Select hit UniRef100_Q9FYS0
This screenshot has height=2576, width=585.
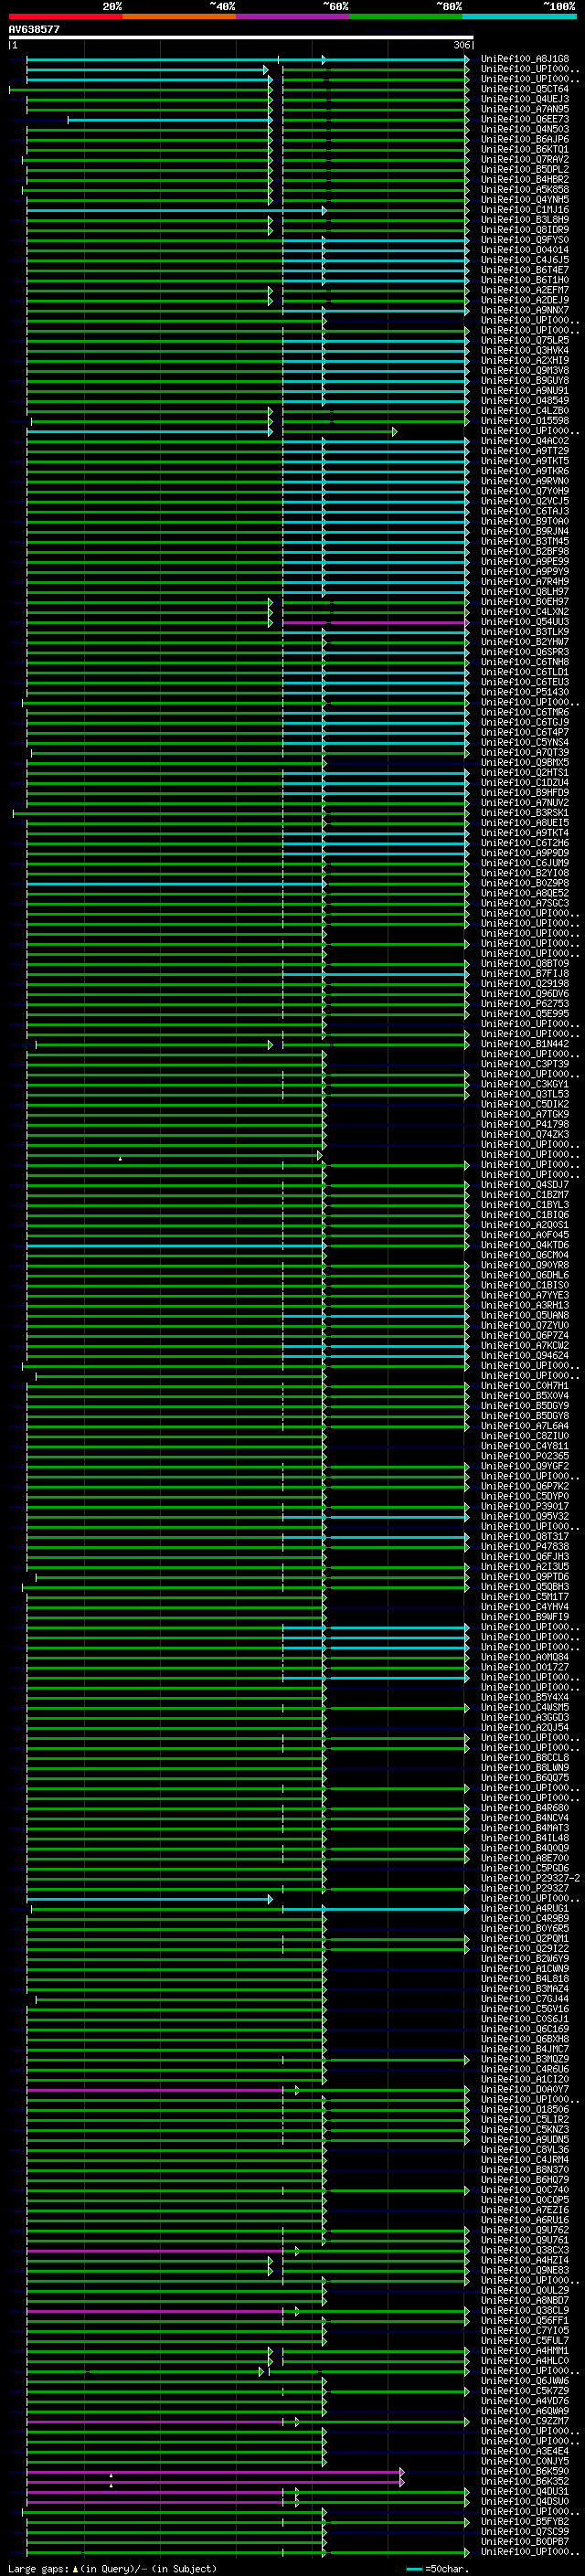click(x=525, y=239)
